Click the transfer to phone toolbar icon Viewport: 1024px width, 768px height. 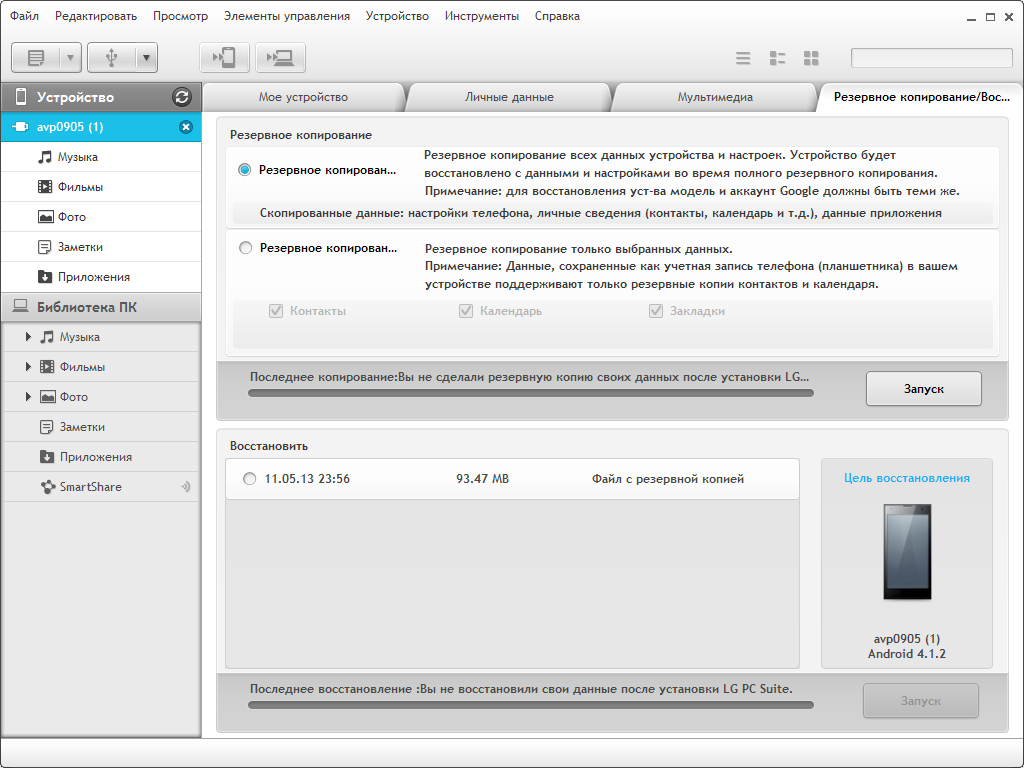[x=224, y=58]
